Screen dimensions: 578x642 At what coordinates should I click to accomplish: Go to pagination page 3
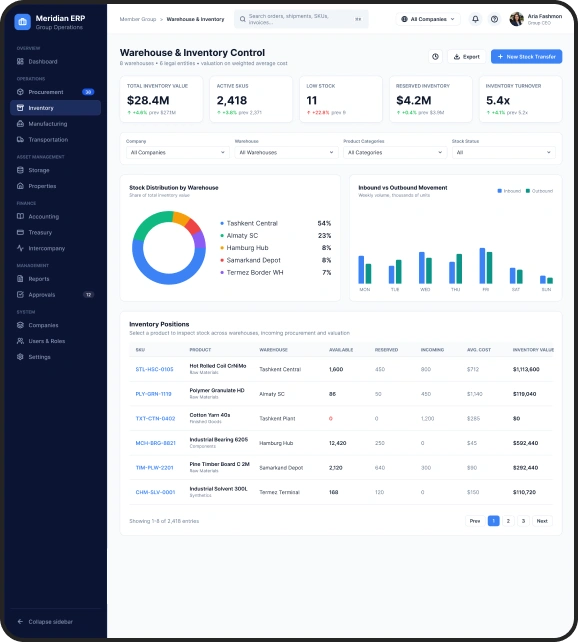click(523, 521)
